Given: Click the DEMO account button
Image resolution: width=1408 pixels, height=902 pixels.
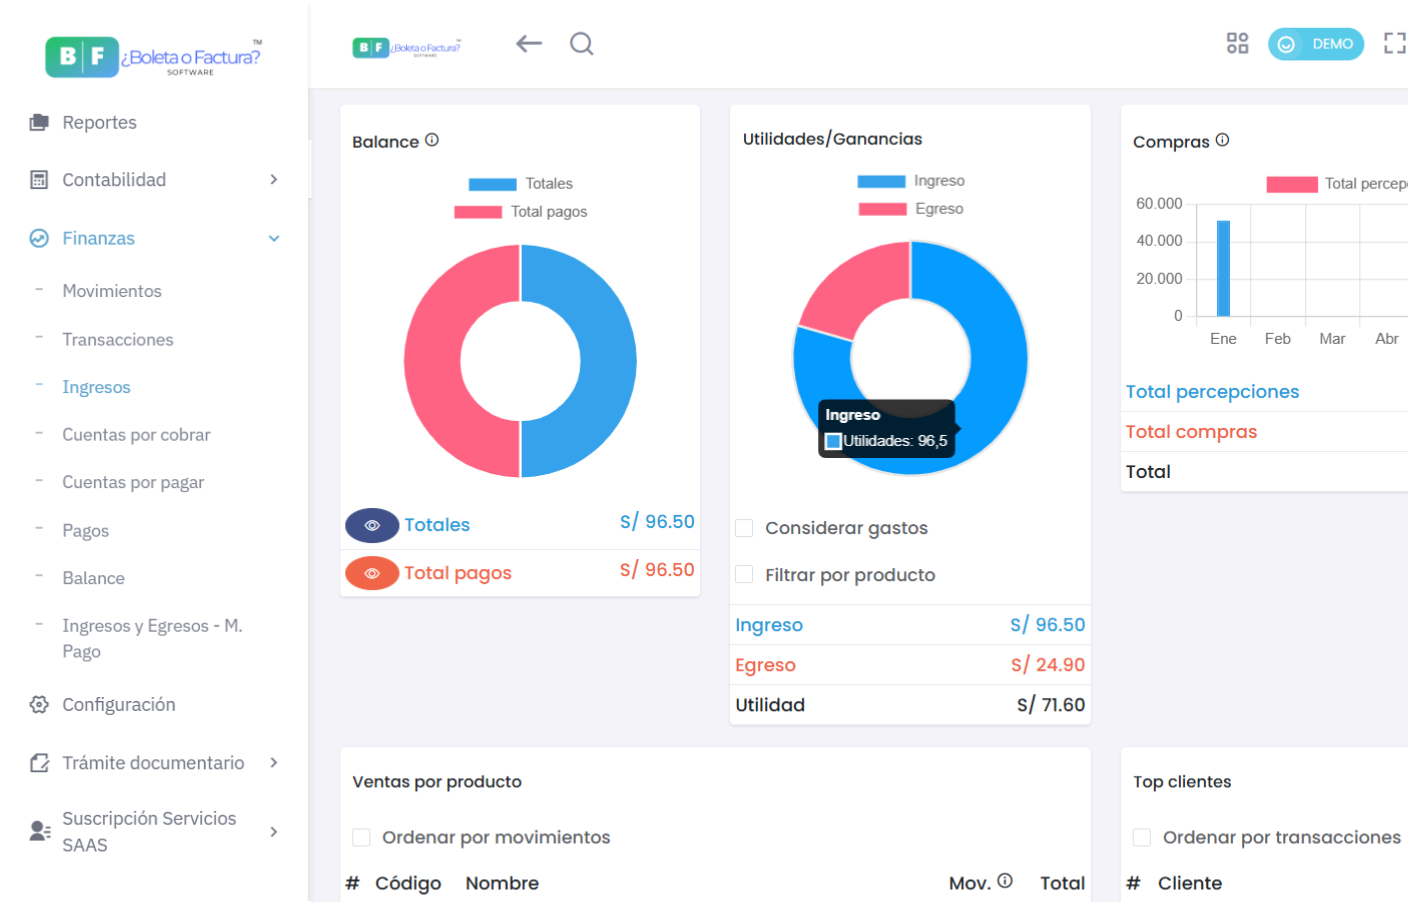Looking at the screenshot, I should tap(1316, 44).
